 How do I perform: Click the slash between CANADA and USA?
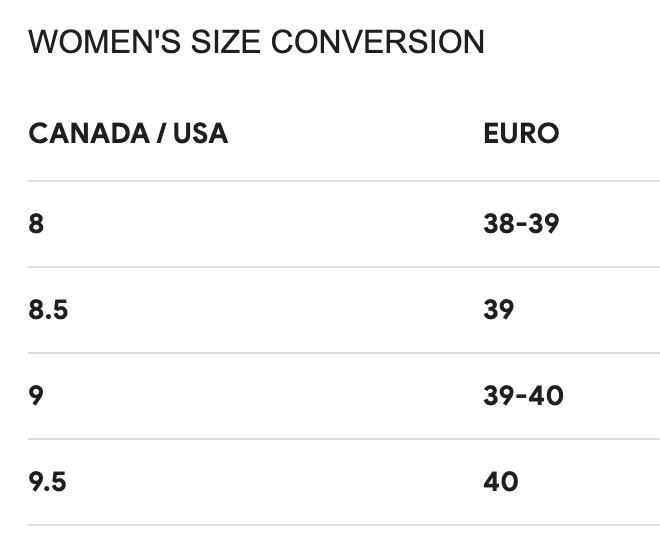(x=159, y=133)
